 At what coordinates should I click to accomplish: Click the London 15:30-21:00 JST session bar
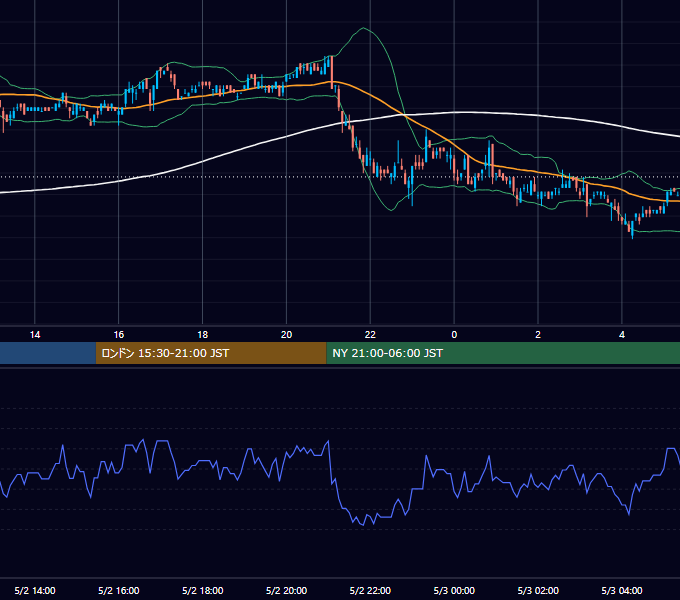(211, 353)
